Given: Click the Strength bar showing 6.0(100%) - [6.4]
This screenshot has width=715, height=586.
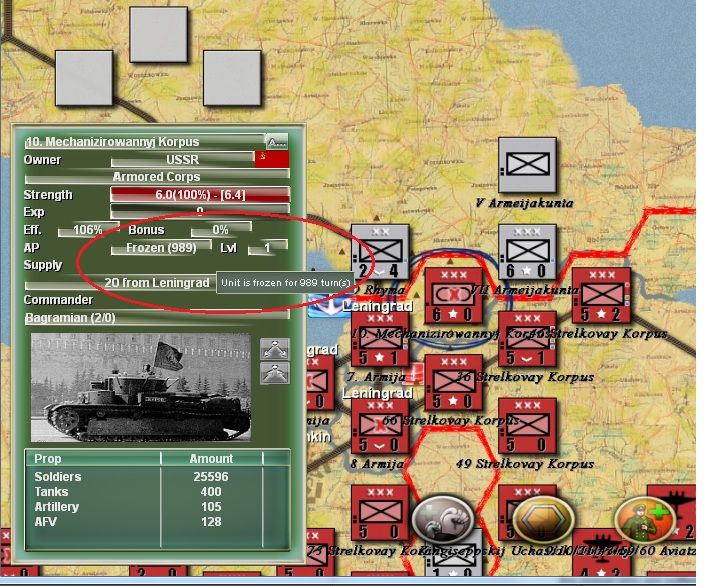Looking at the screenshot, I should (x=200, y=195).
